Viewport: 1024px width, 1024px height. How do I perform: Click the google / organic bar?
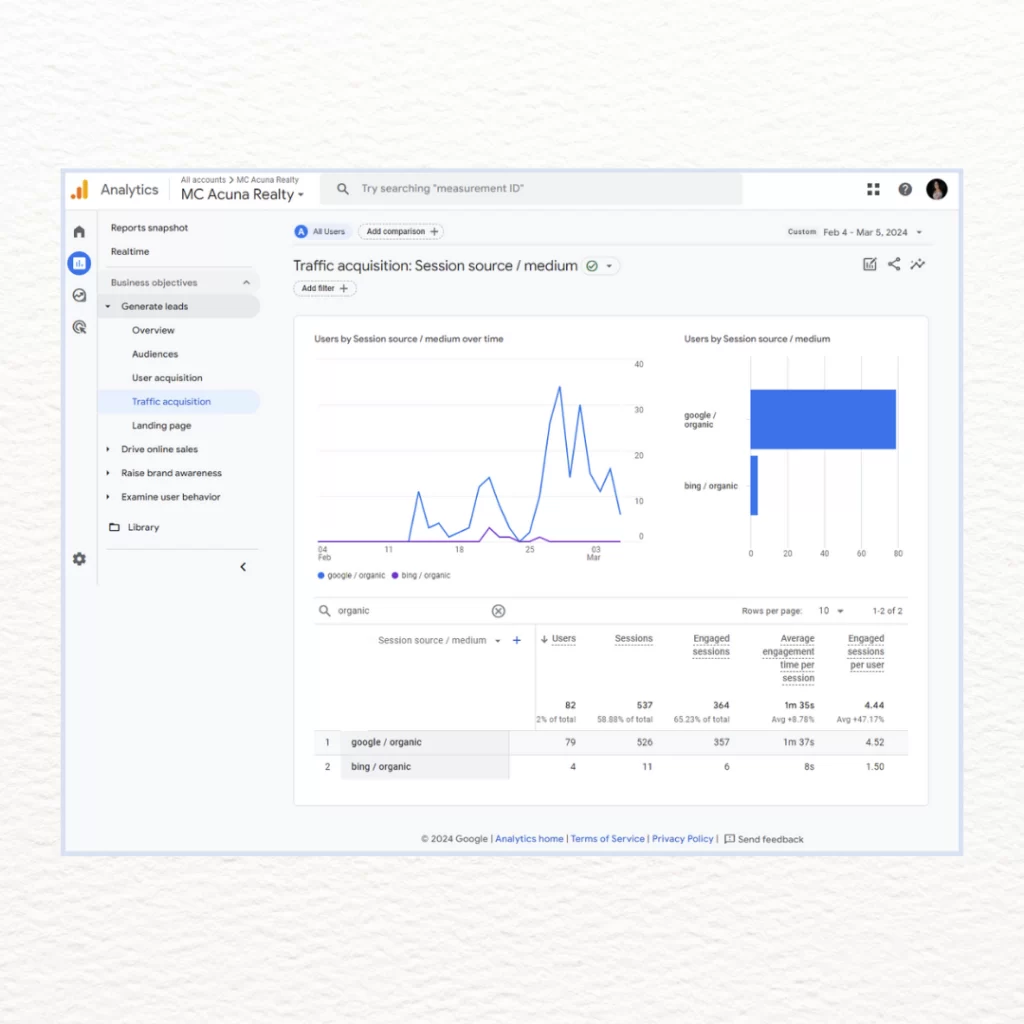(x=823, y=419)
